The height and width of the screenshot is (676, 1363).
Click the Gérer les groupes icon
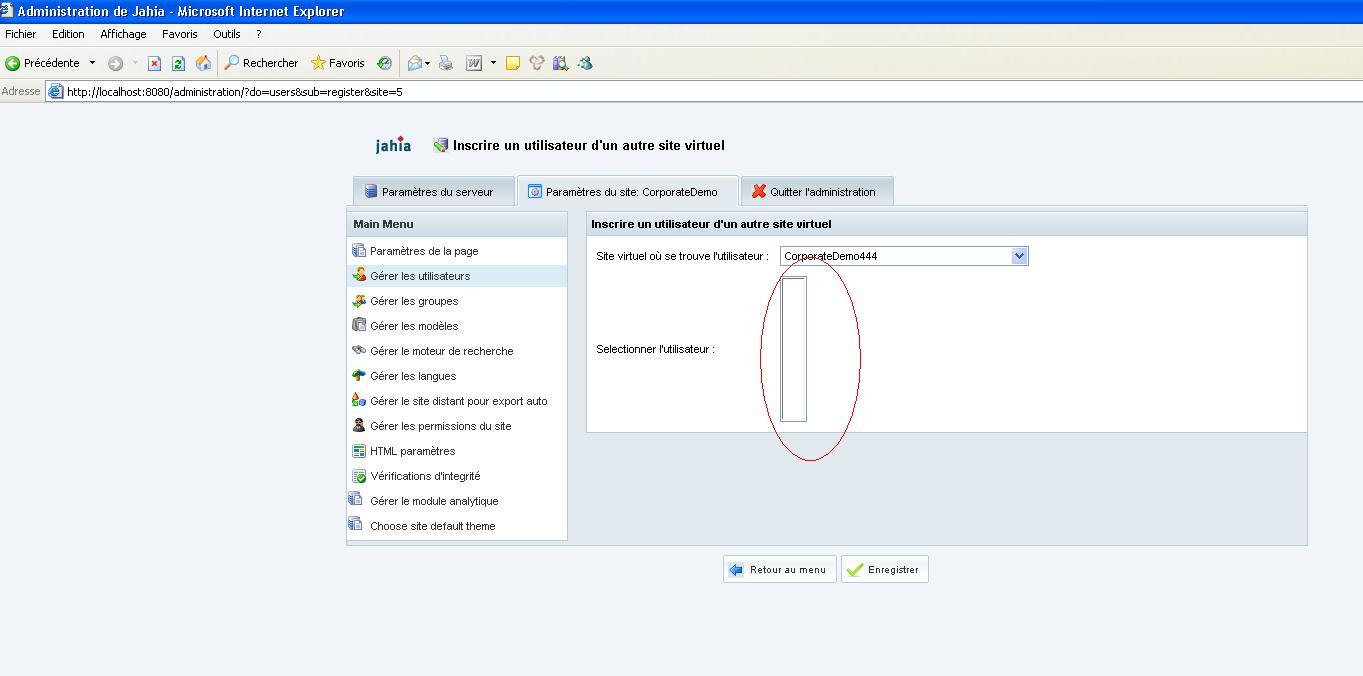coord(359,300)
